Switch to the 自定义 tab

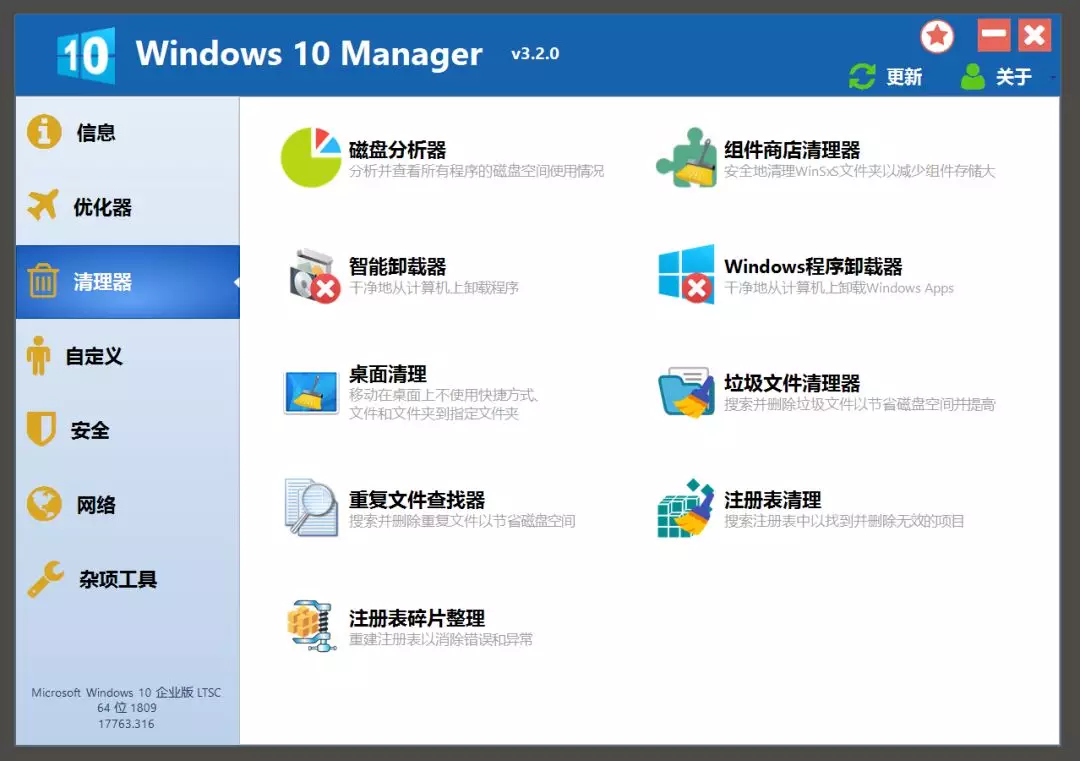click(x=127, y=356)
